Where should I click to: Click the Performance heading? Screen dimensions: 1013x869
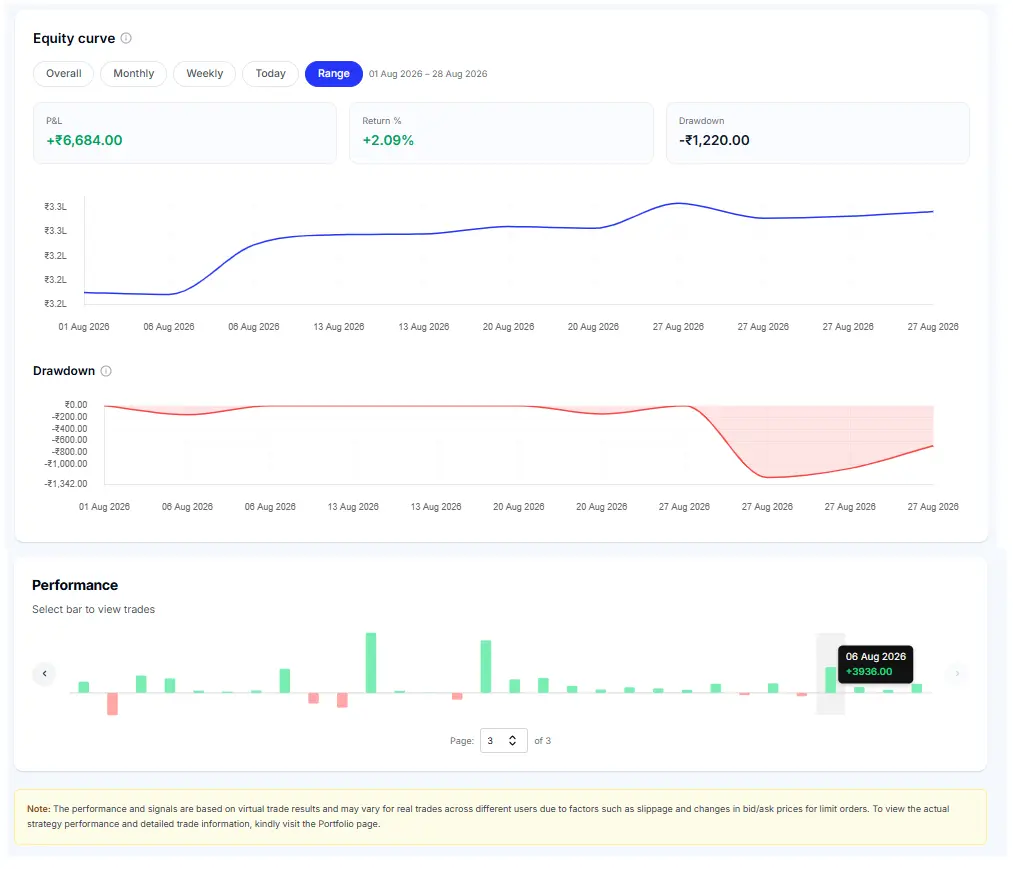[75, 585]
